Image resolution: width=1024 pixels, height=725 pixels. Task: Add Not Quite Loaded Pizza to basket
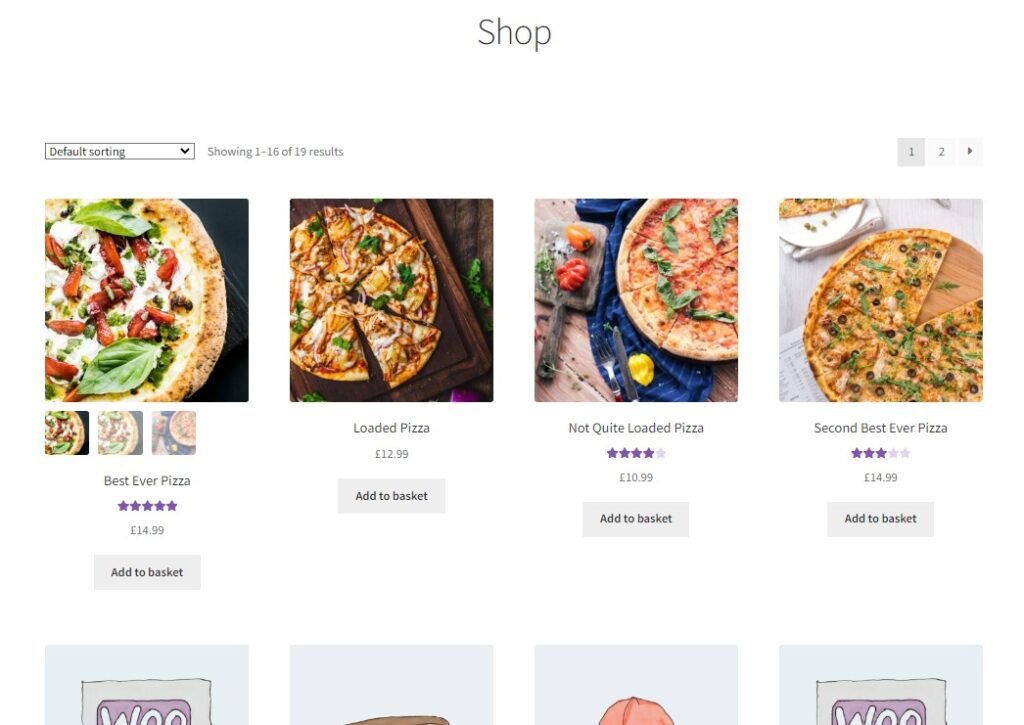(x=635, y=518)
